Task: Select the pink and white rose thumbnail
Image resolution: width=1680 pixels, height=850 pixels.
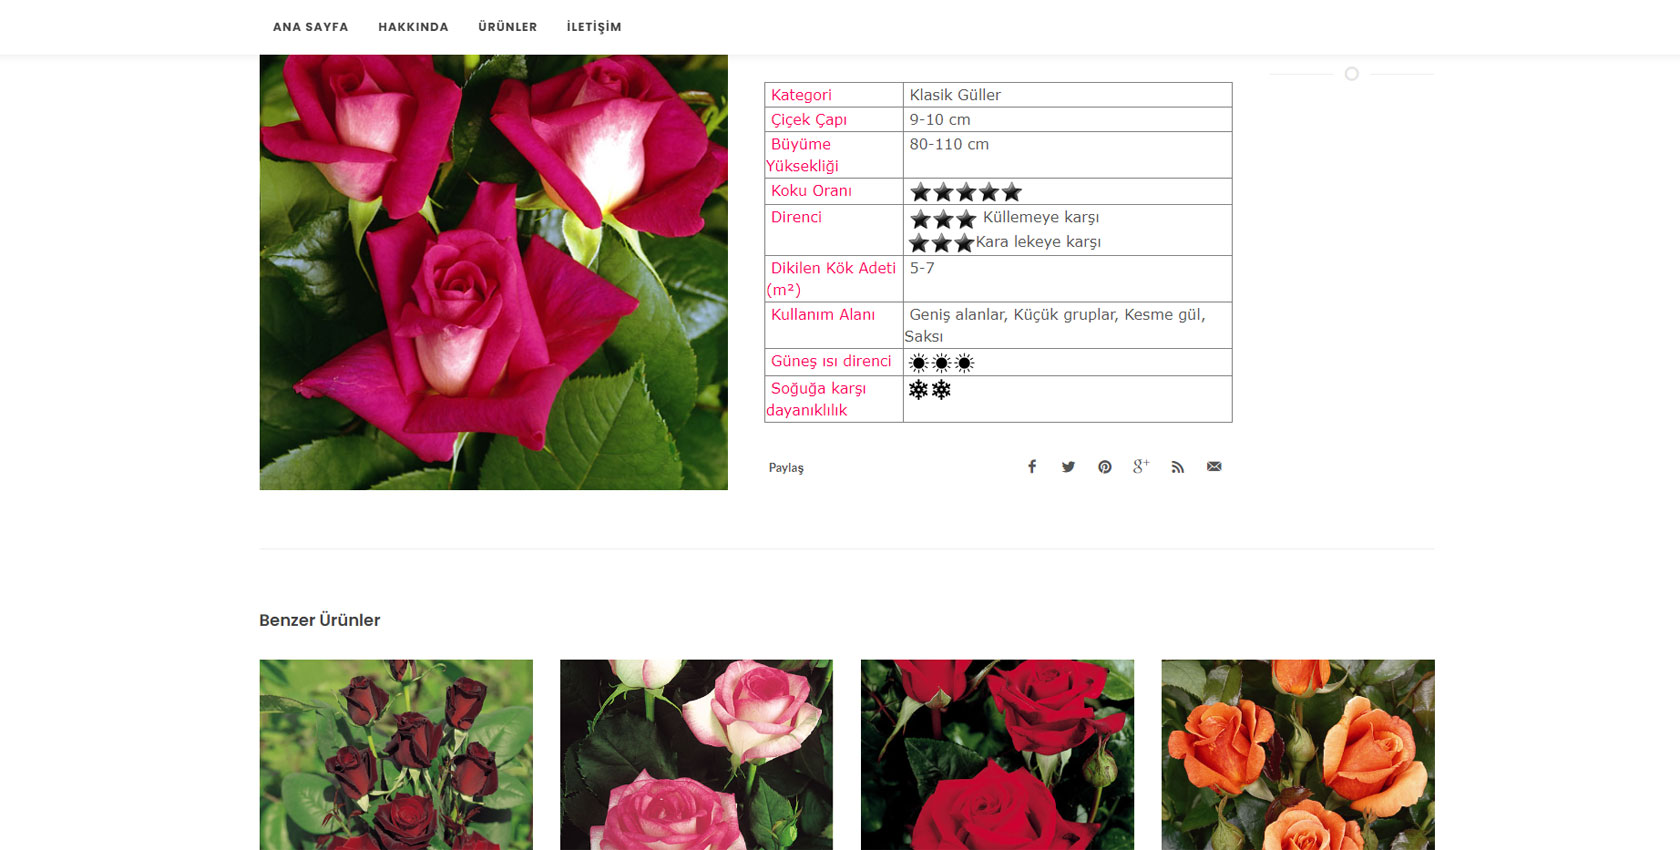Action: click(x=696, y=754)
